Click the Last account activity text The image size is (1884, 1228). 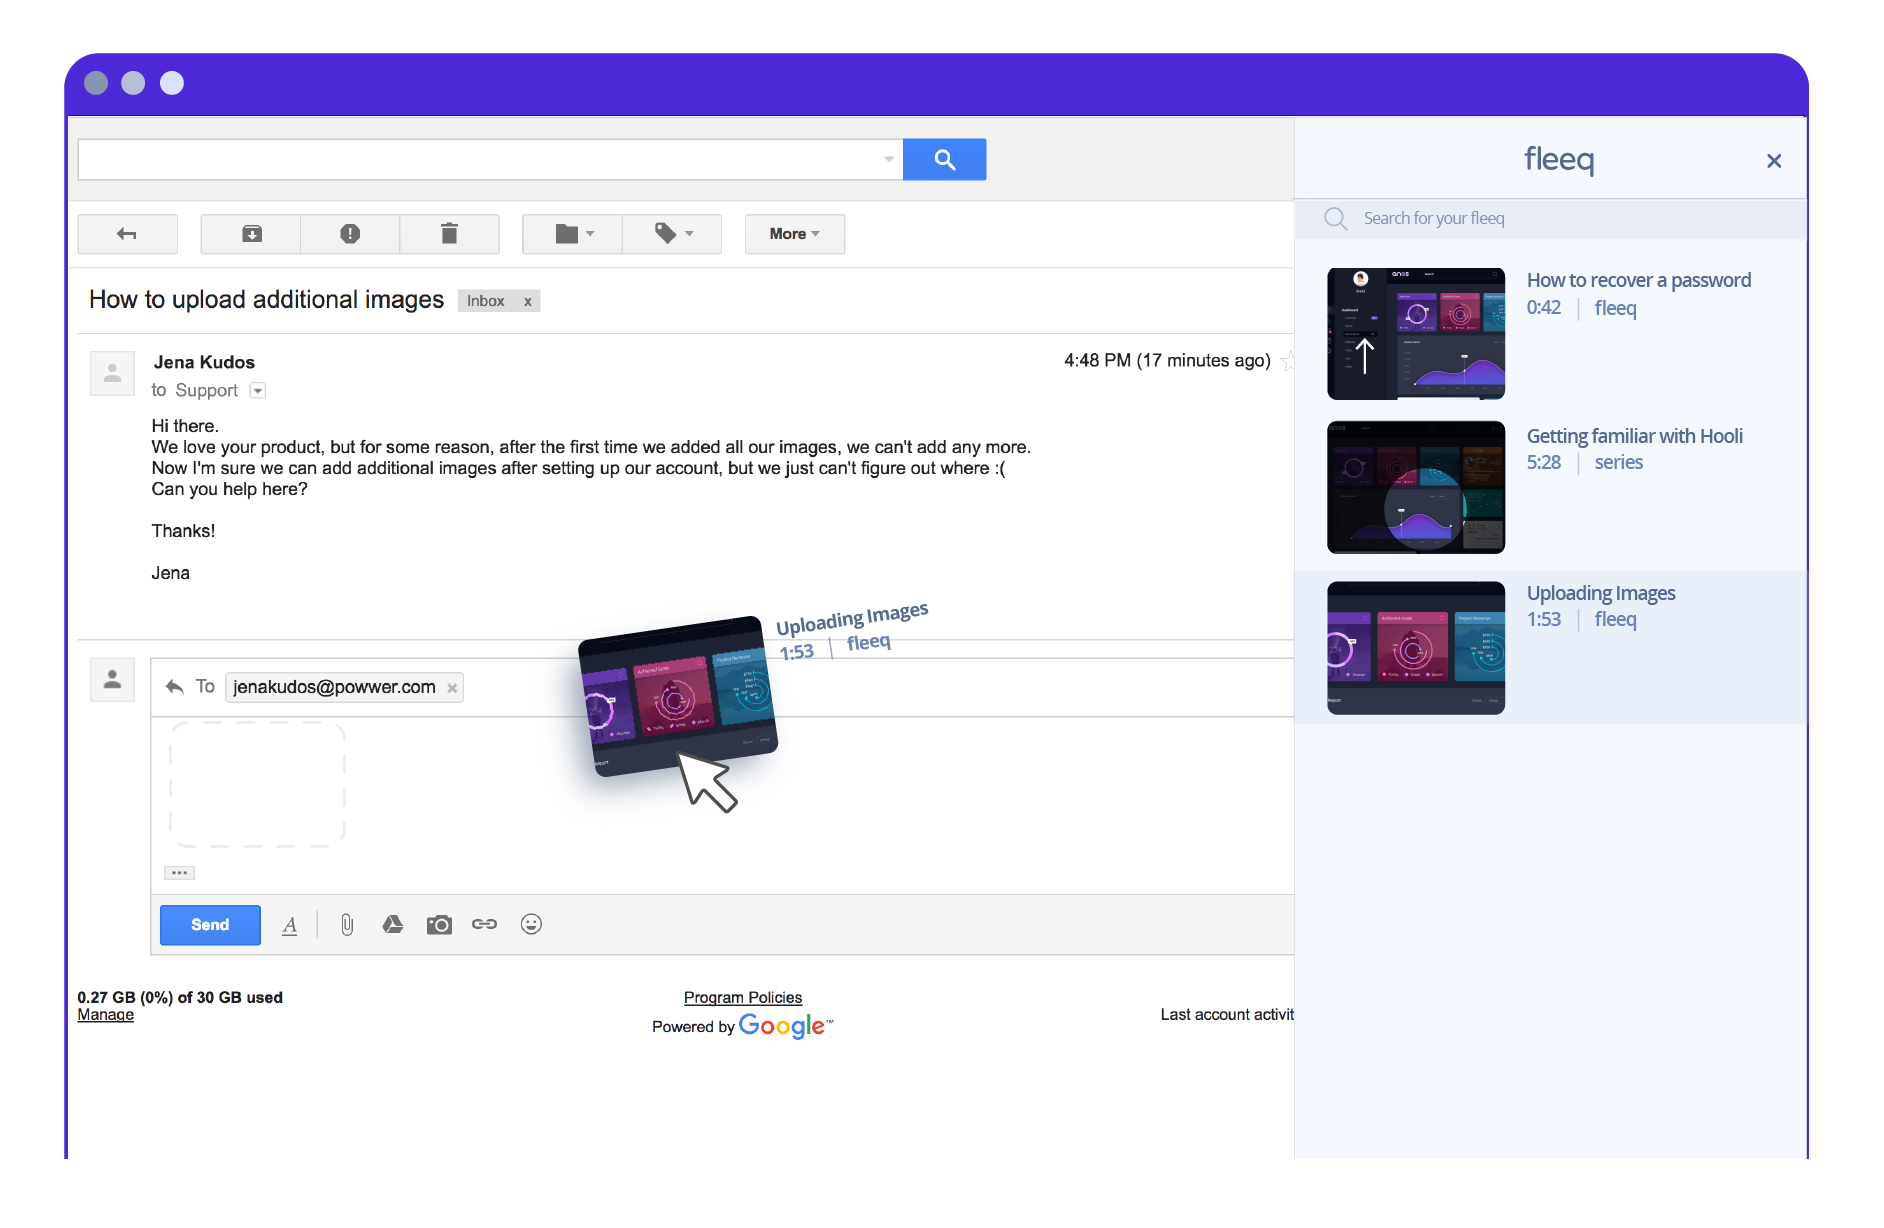click(x=1227, y=1015)
